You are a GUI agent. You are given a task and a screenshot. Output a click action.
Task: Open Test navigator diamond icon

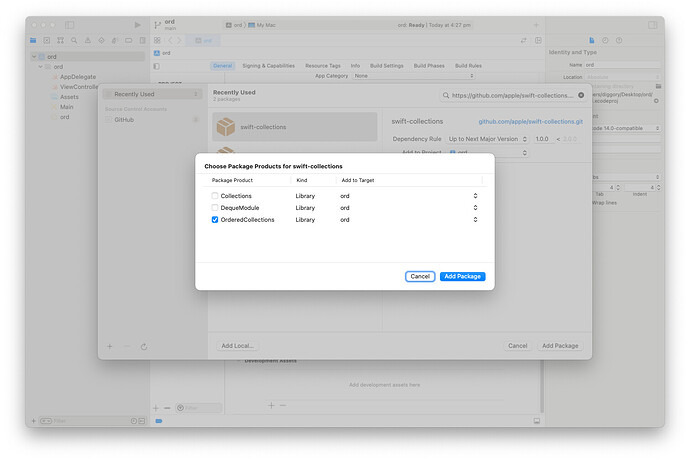(101, 40)
